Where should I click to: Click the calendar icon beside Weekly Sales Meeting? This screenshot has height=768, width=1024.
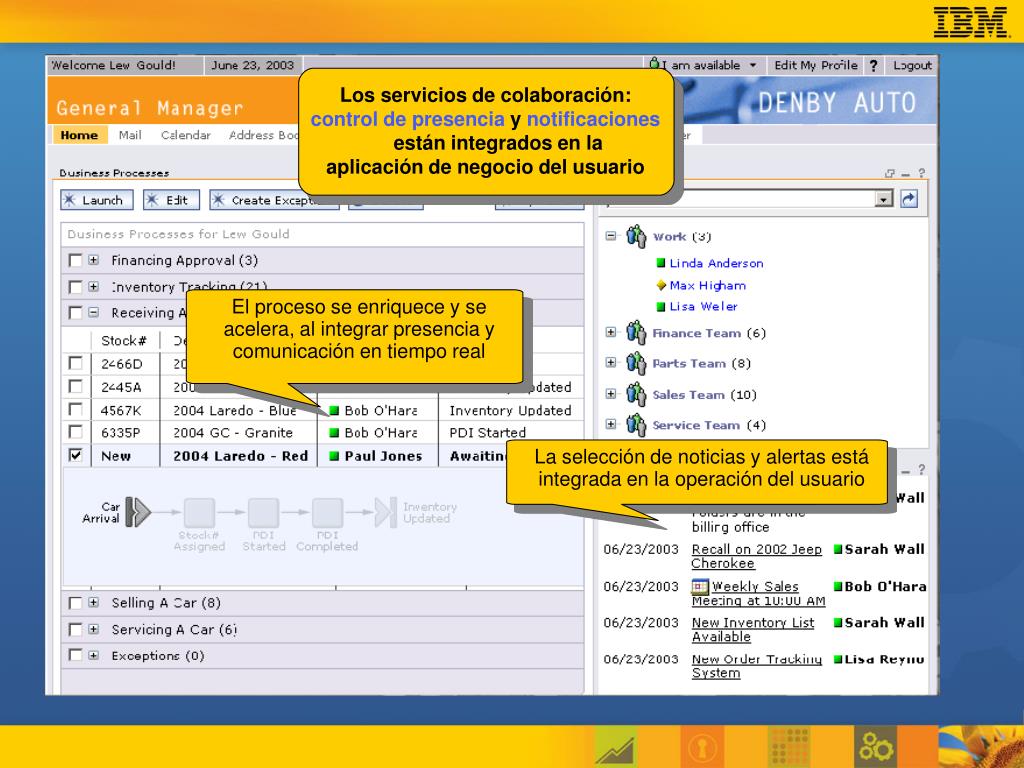699,586
